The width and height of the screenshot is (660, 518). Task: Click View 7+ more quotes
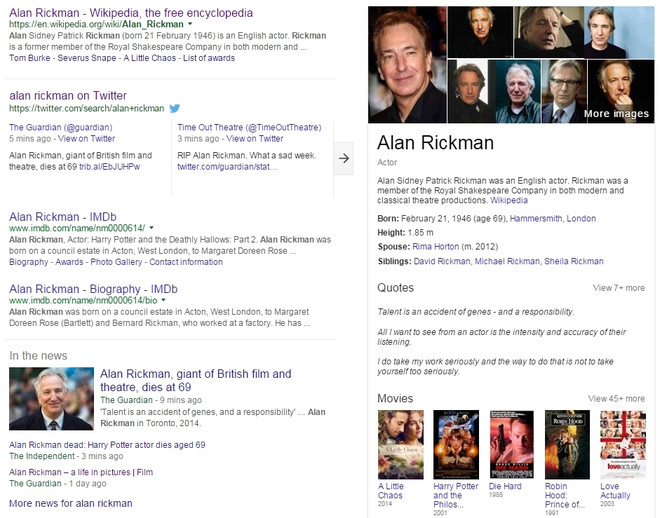(x=619, y=288)
